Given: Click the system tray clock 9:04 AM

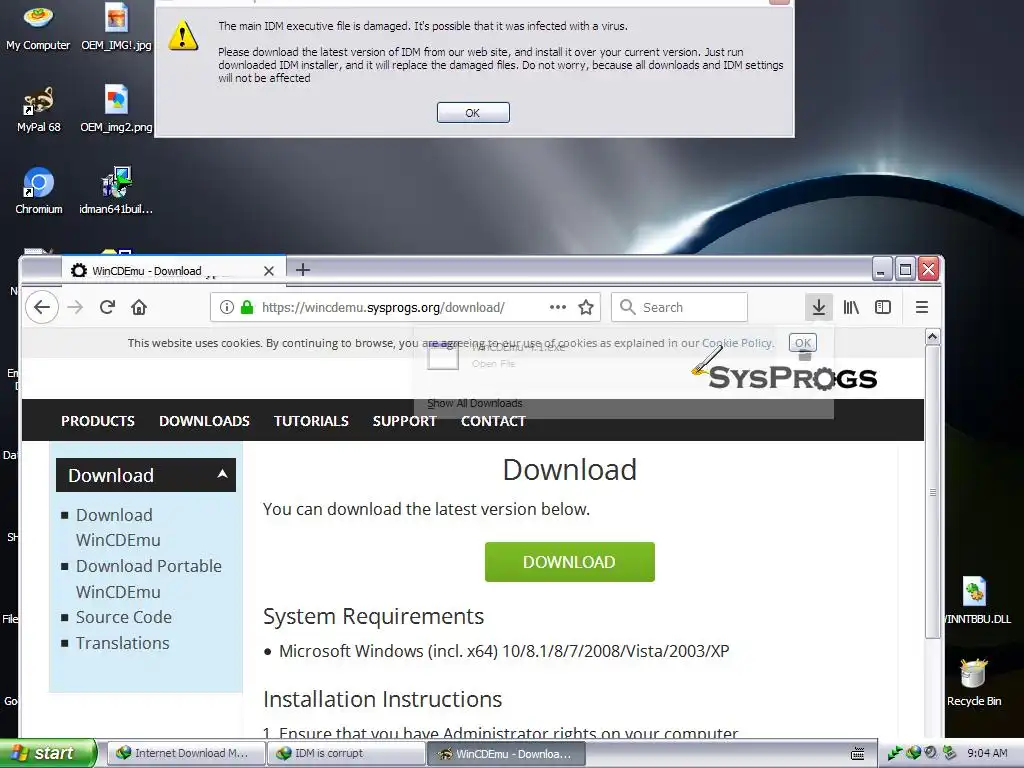Looking at the screenshot, I should pos(987,753).
